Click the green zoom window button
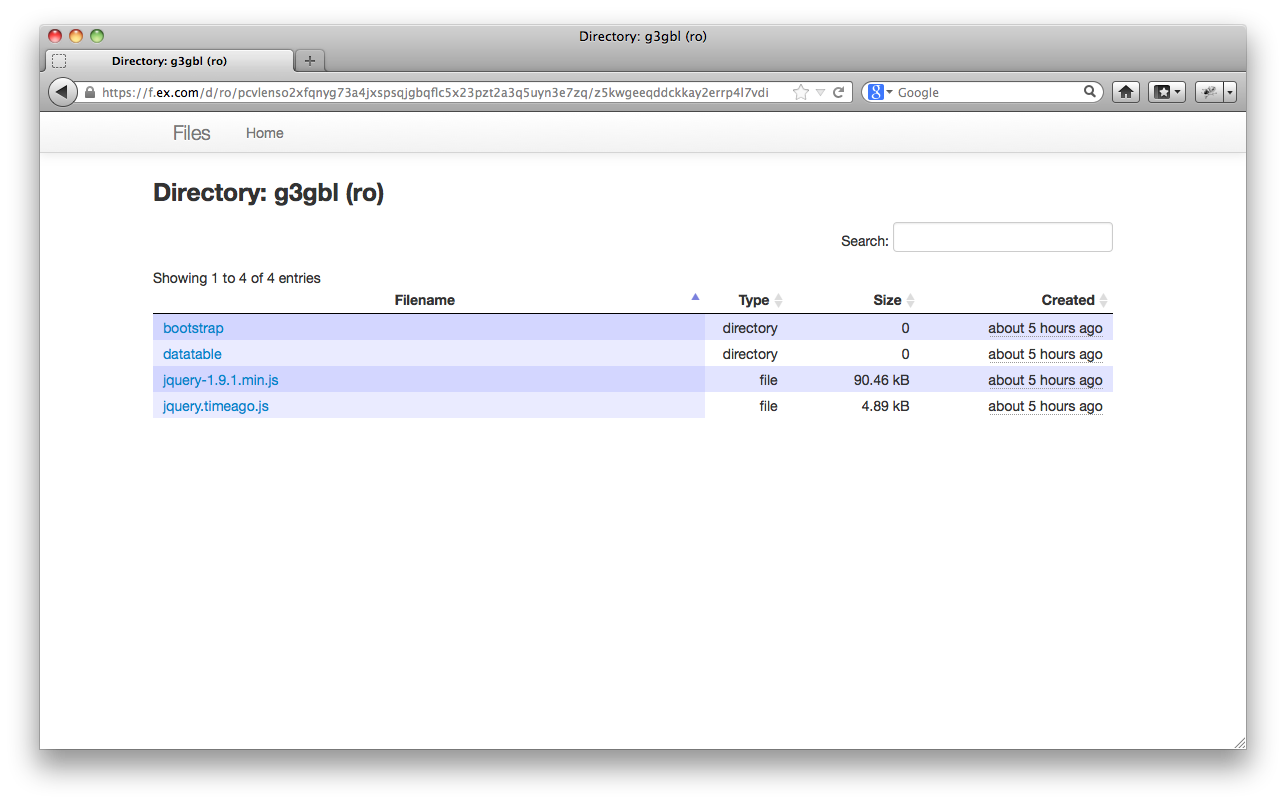 pyautogui.click(x=97, y=36)
